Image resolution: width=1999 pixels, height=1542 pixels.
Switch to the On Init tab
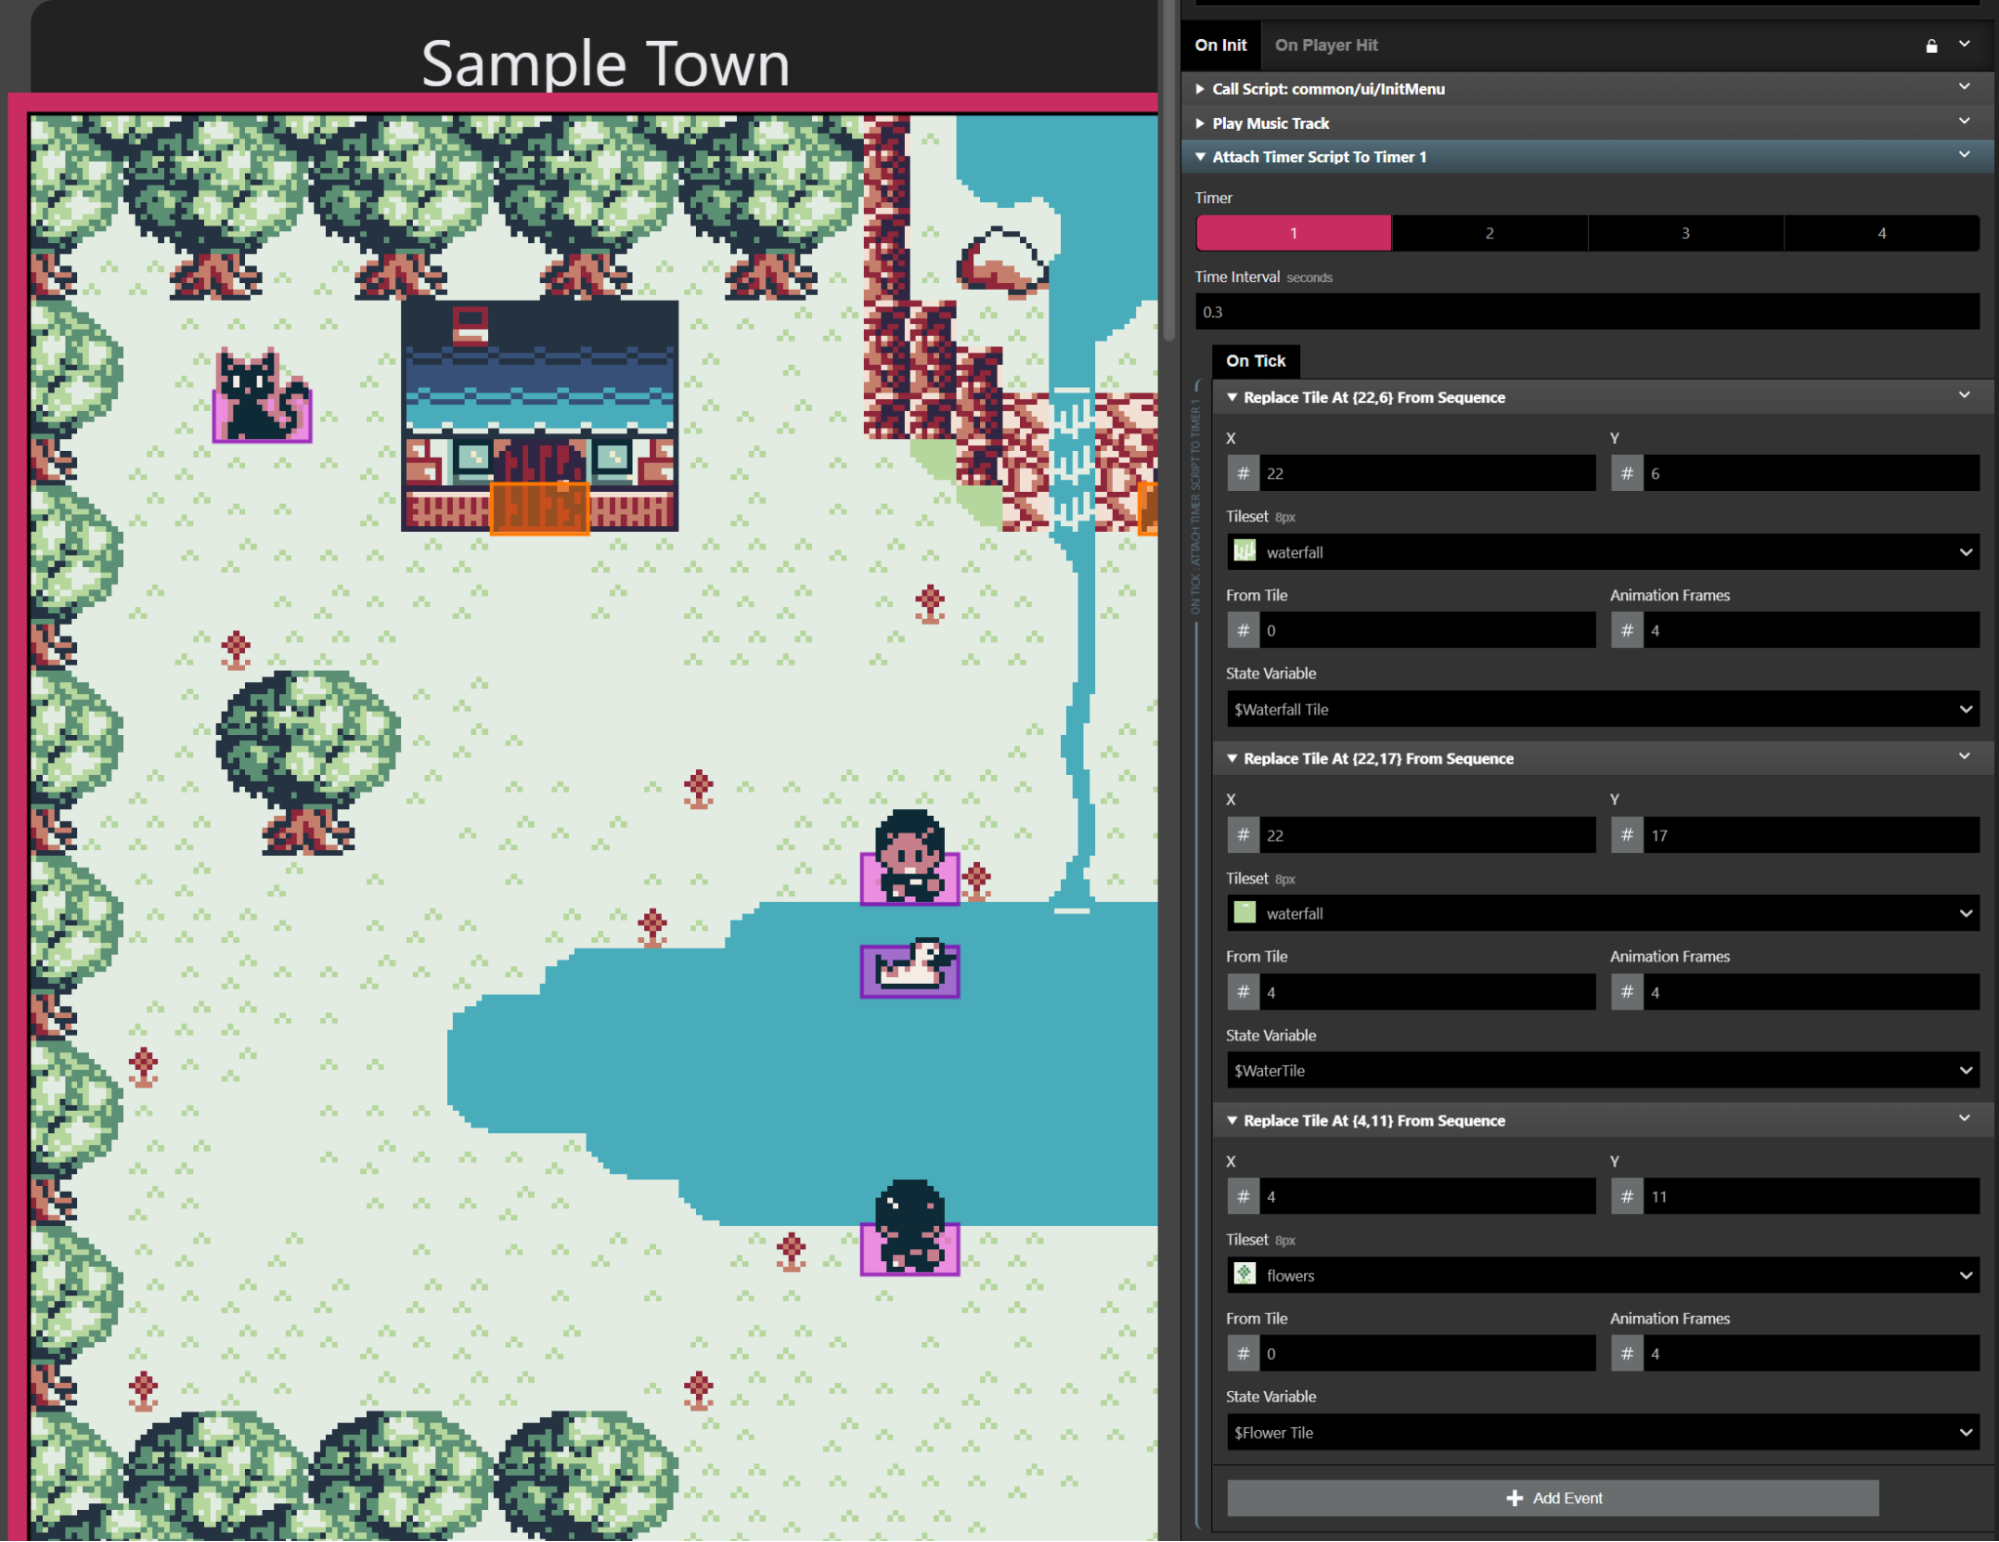[x=1220, y=45]
